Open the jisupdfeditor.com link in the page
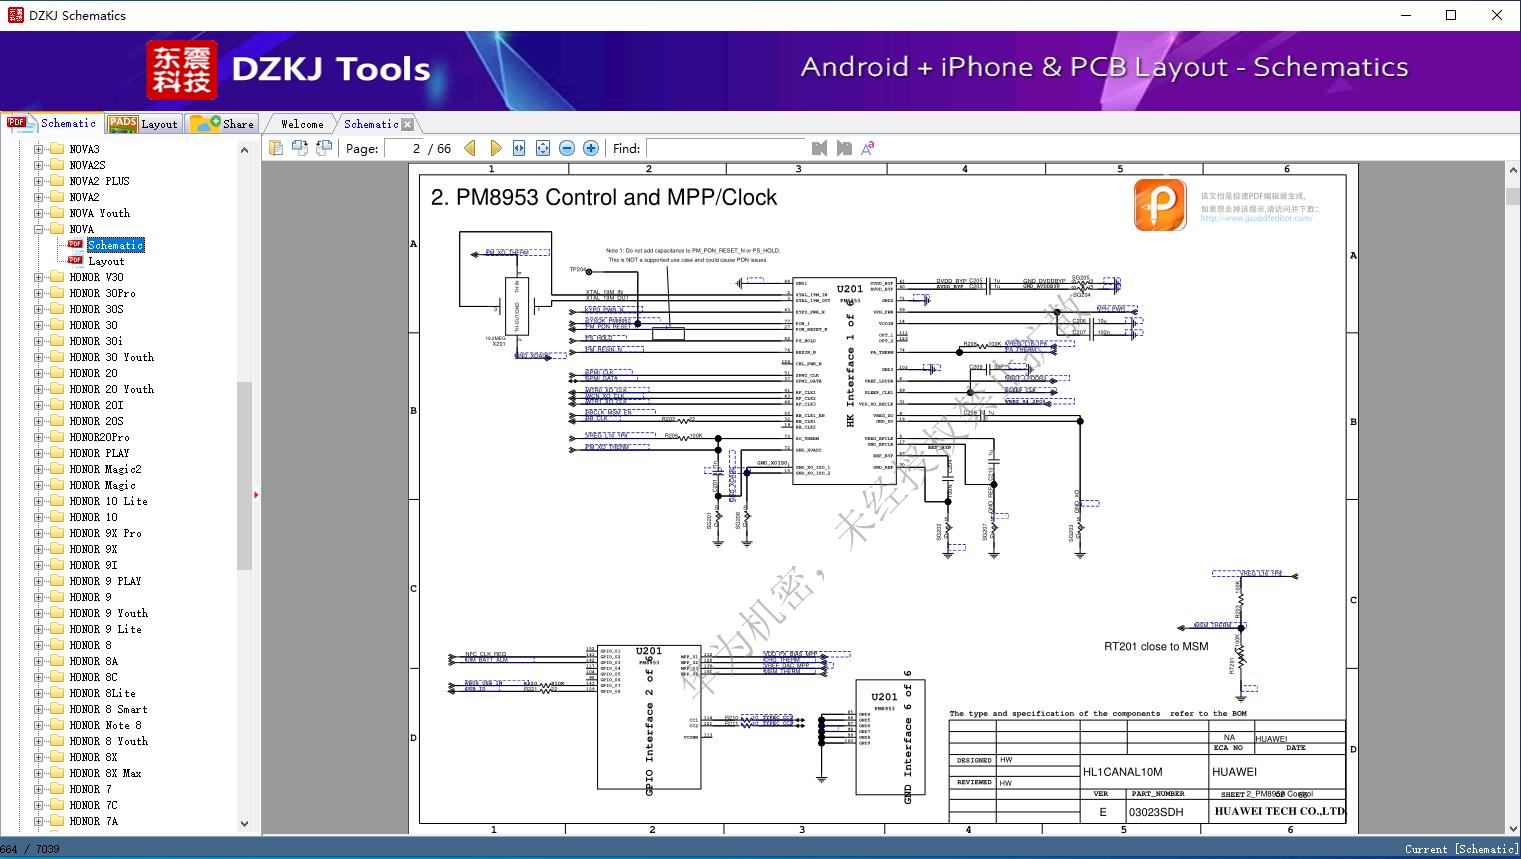Image resolution: width=1521 pixels, height=859 pixels. click(x=1256, y=218)
